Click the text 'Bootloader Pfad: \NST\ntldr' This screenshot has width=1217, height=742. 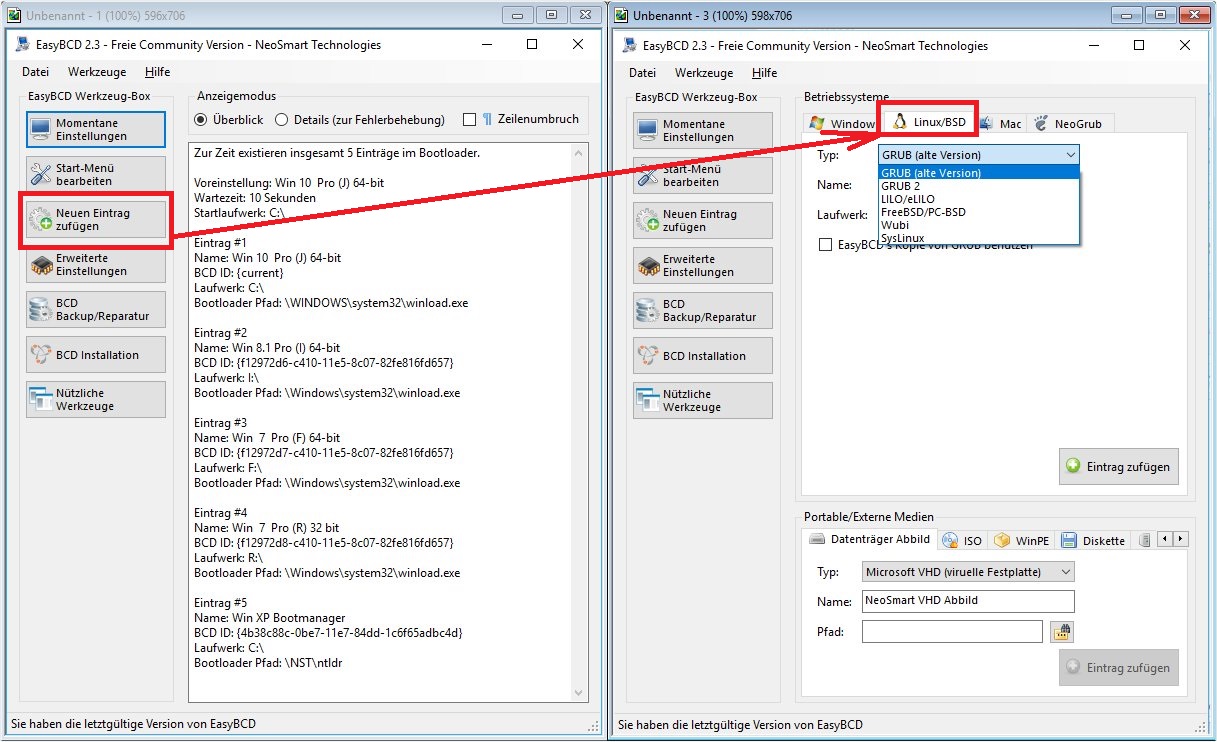268,663
